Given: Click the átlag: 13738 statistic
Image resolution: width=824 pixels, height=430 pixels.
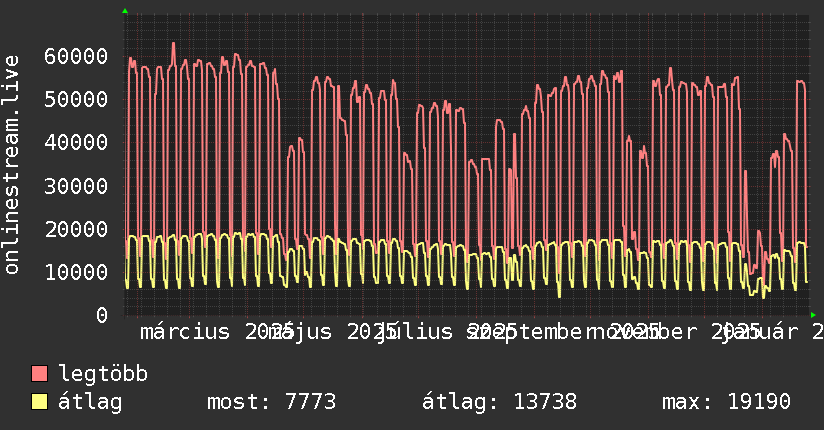Looking at the screenshot, I should point(499,402).
